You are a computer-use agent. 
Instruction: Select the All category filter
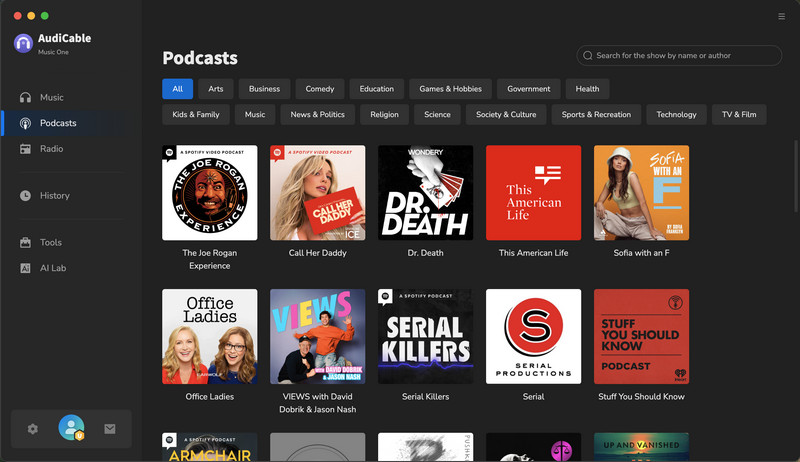pos(178,89)
